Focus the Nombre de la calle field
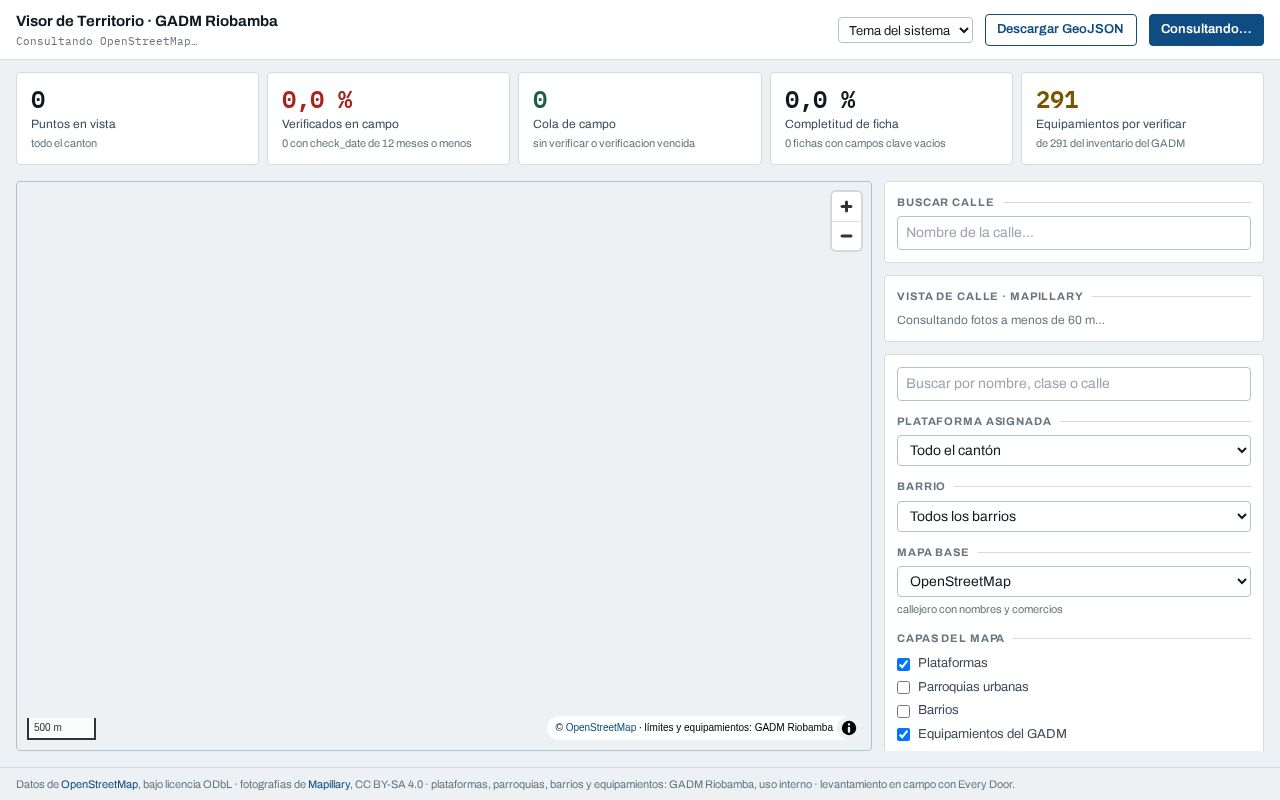The width and height of the screenshot is (1280, 800). 1073,233
